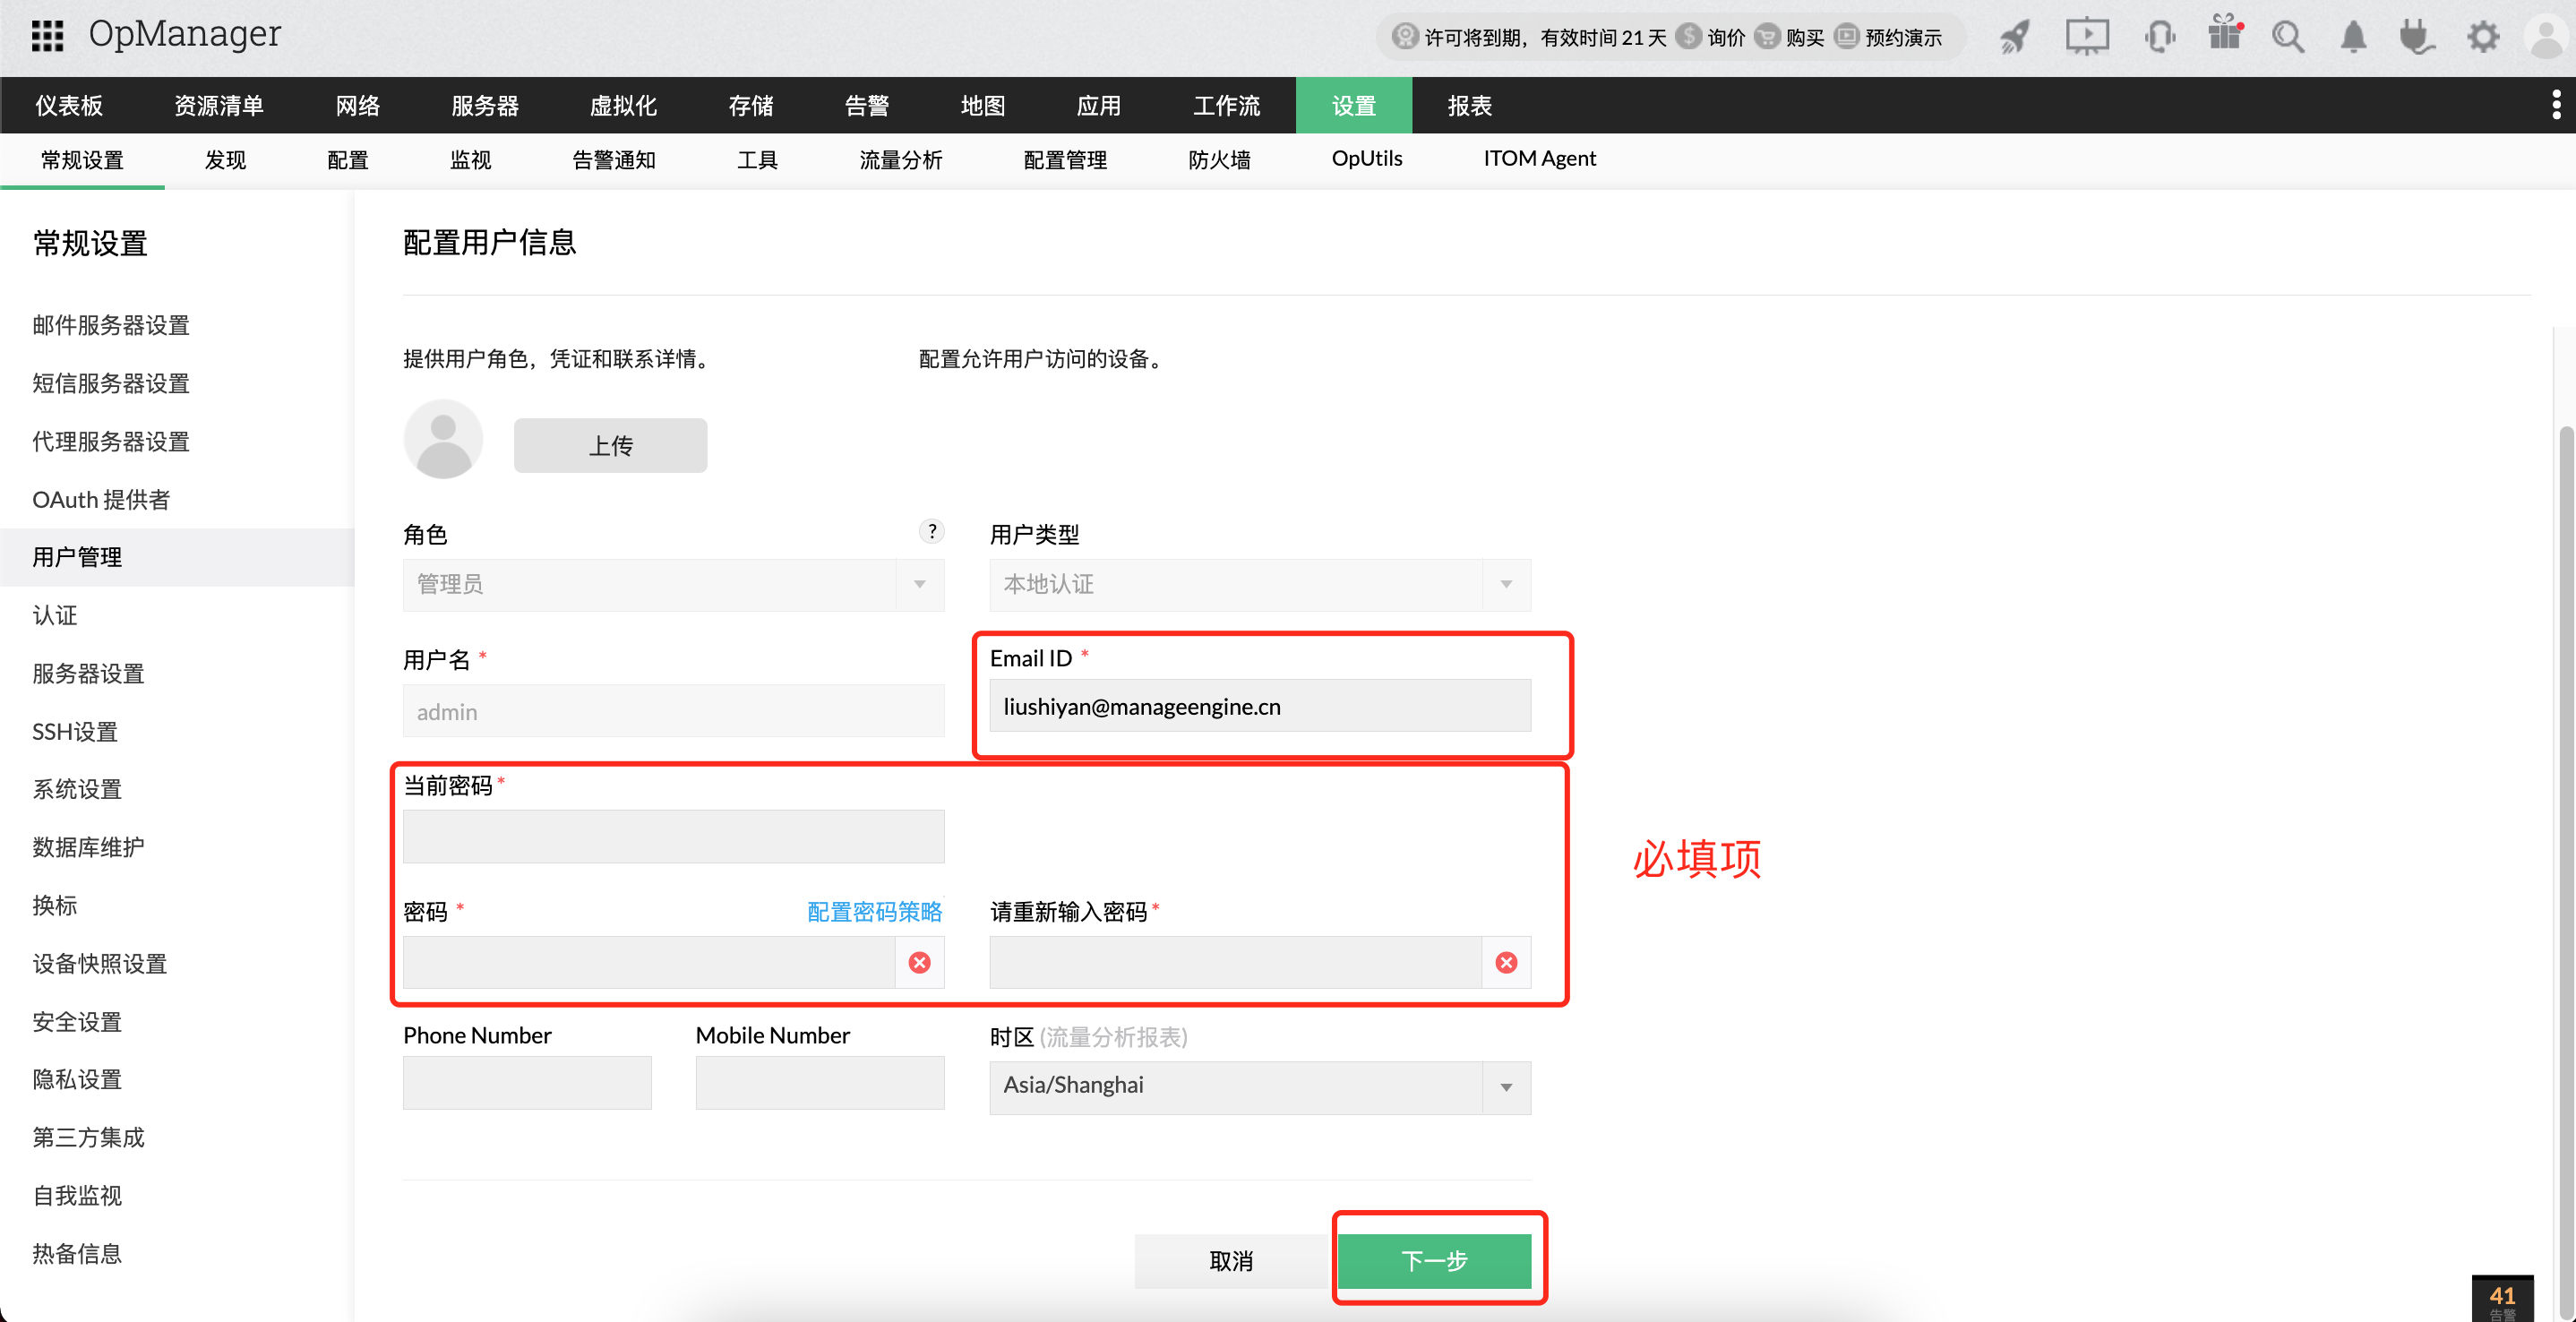Open SSH设置 in sidebar

point(75,731)
